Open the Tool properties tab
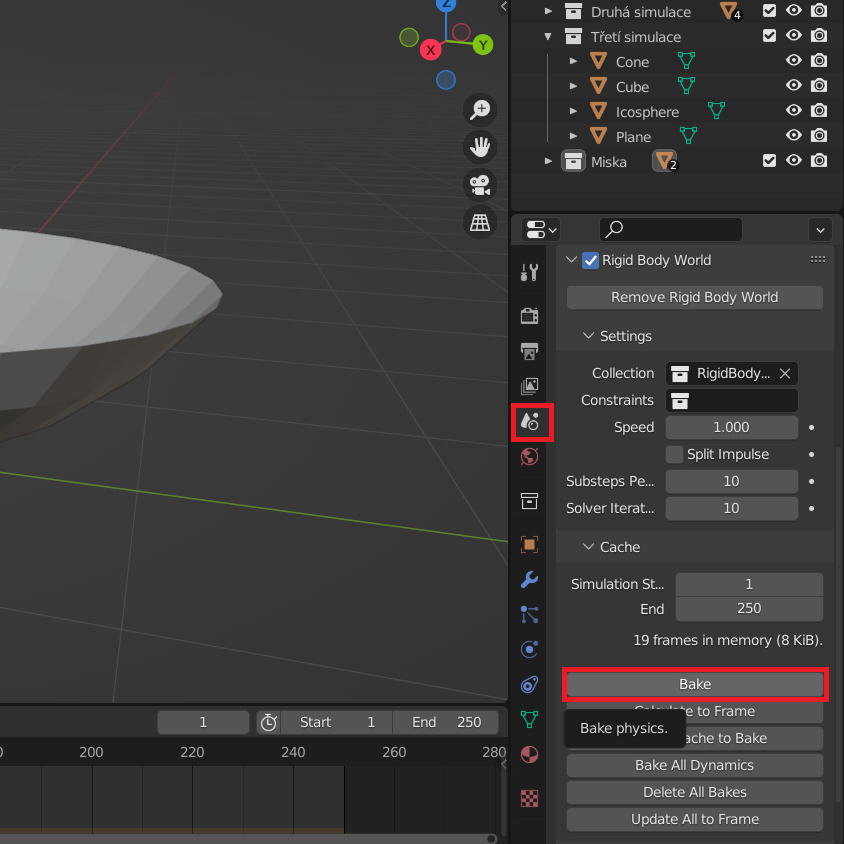844x844 pixels. coord(530,272)
